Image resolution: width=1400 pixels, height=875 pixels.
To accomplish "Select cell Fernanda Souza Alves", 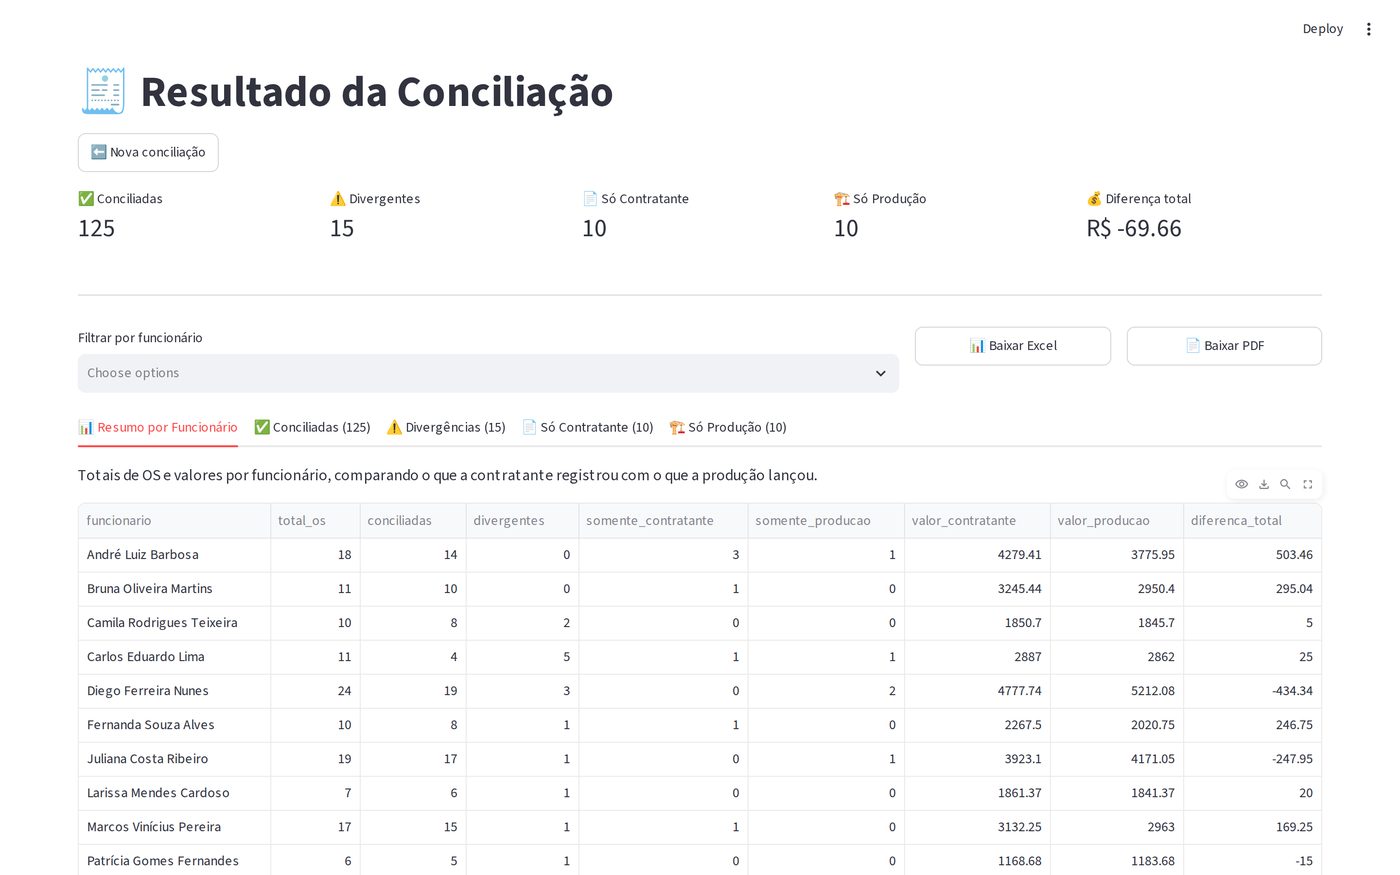I will 174,725.
